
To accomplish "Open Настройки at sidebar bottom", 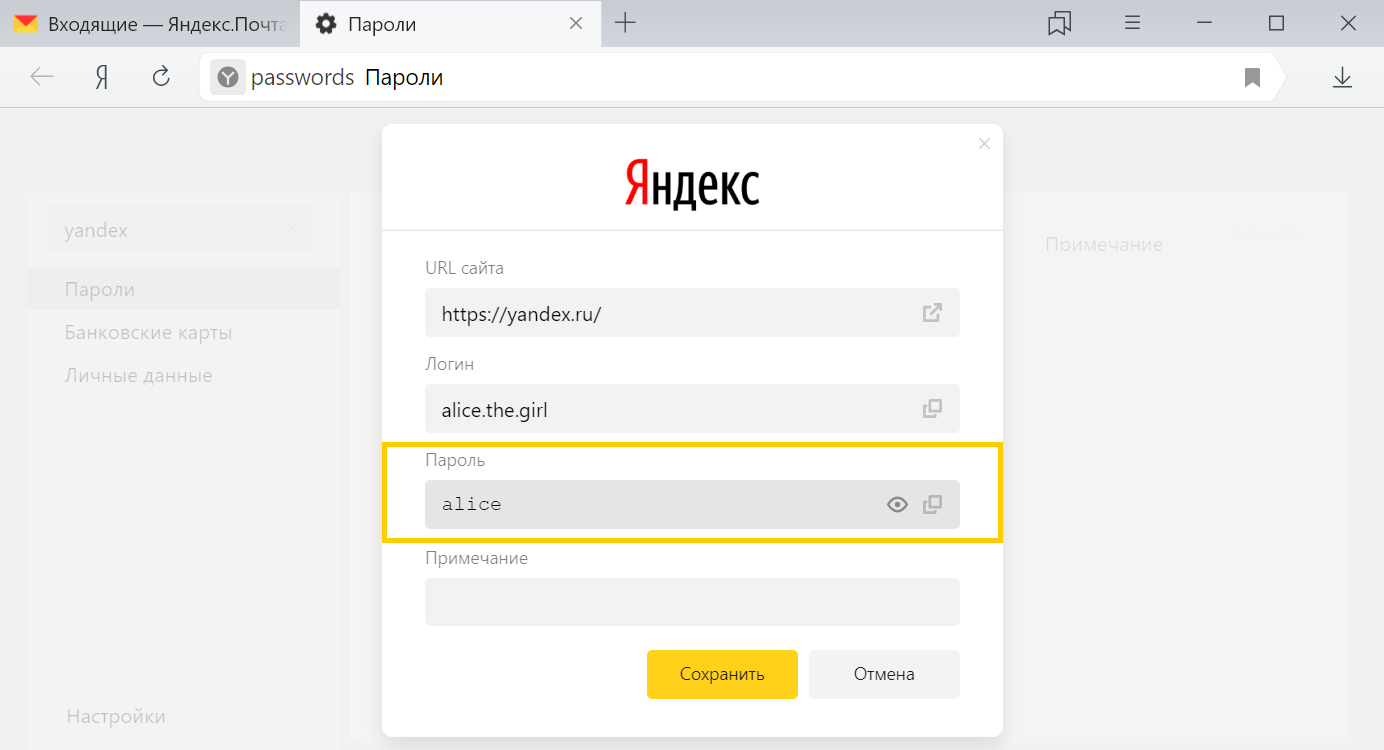I will click(x=116, y=717).
